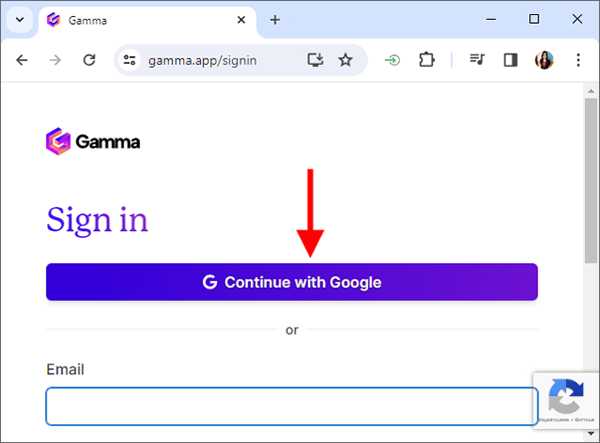The width and height of the screenshot is (600, 443).
Task: Minimize the browser window
Action: coord(491,19)
